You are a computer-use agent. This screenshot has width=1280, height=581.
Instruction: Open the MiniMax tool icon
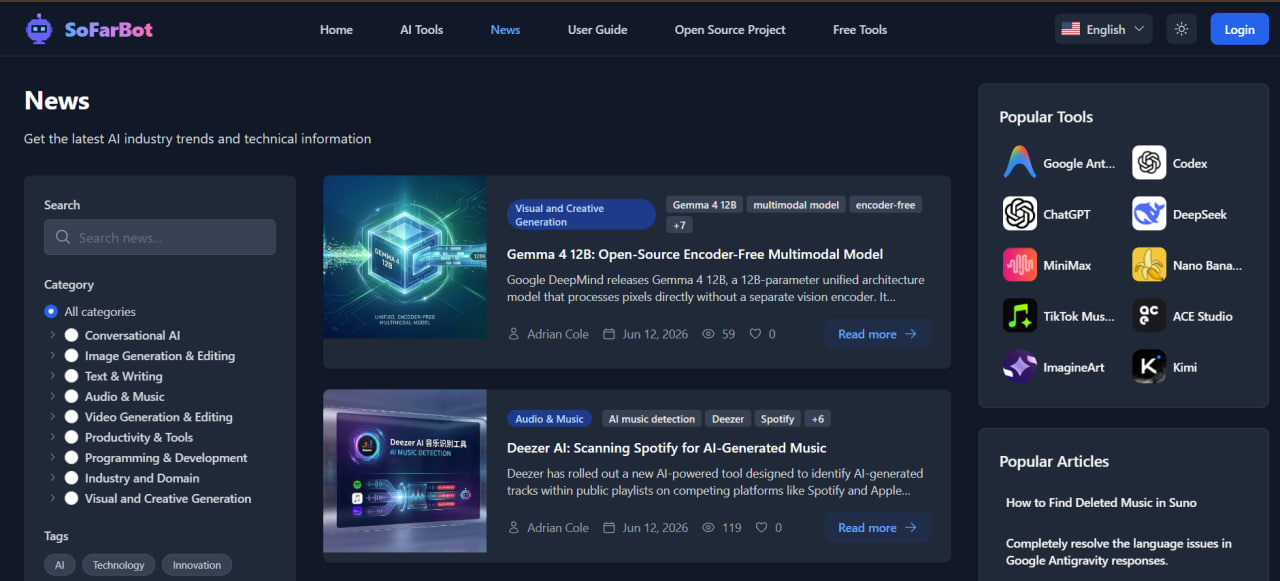[x=1020, y=265]
